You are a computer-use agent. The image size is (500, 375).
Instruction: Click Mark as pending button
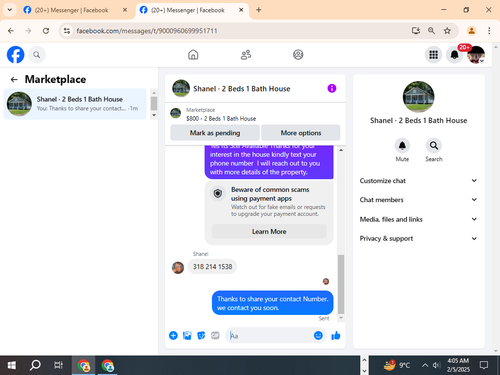[x=215, y=133]
